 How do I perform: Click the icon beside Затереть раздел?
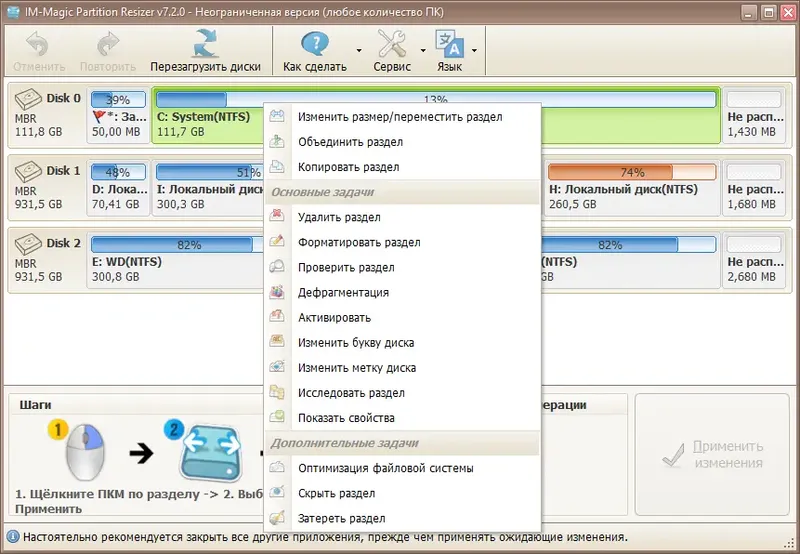coord(277,517)
